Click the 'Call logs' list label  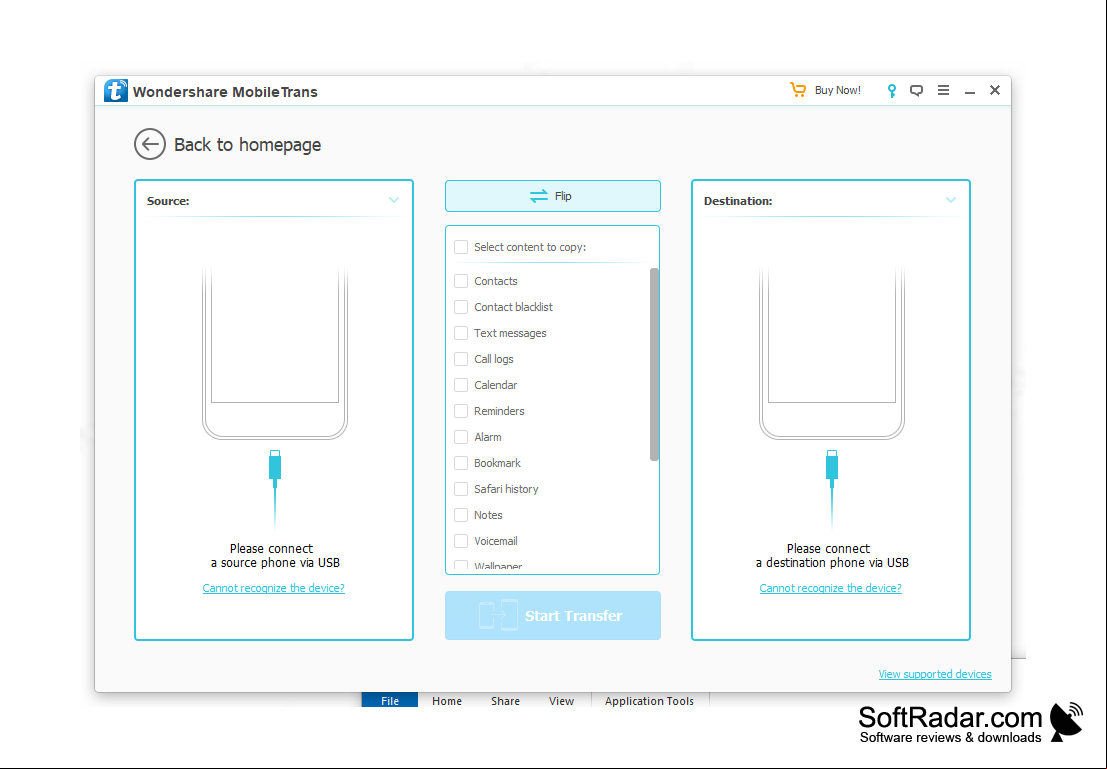494,359
